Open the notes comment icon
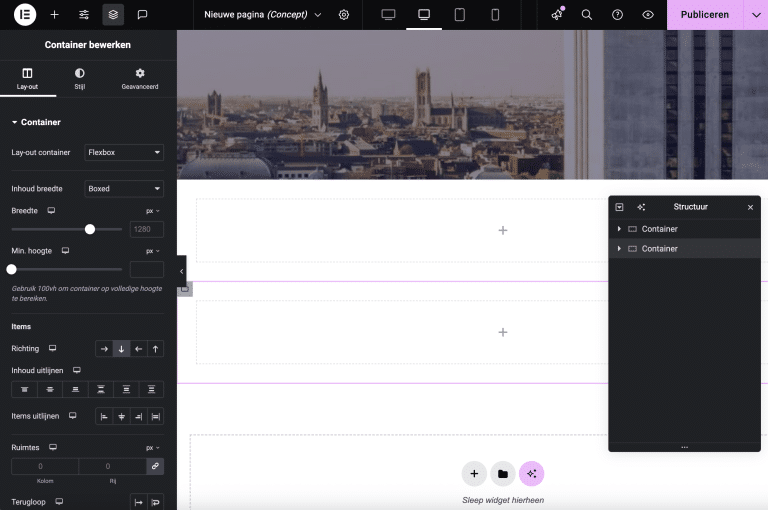The width and height of the screenshot is (768, 510). pyautogui.click(x=142, y=15)
